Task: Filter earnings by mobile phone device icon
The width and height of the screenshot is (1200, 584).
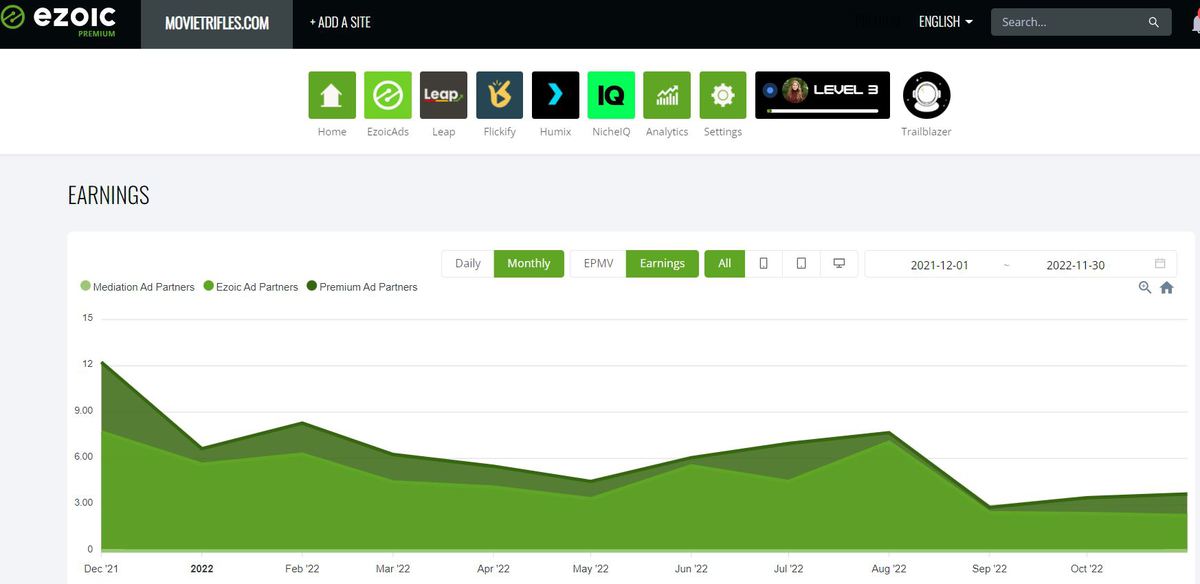Action: pyautogui.click(x=764, y=264)
